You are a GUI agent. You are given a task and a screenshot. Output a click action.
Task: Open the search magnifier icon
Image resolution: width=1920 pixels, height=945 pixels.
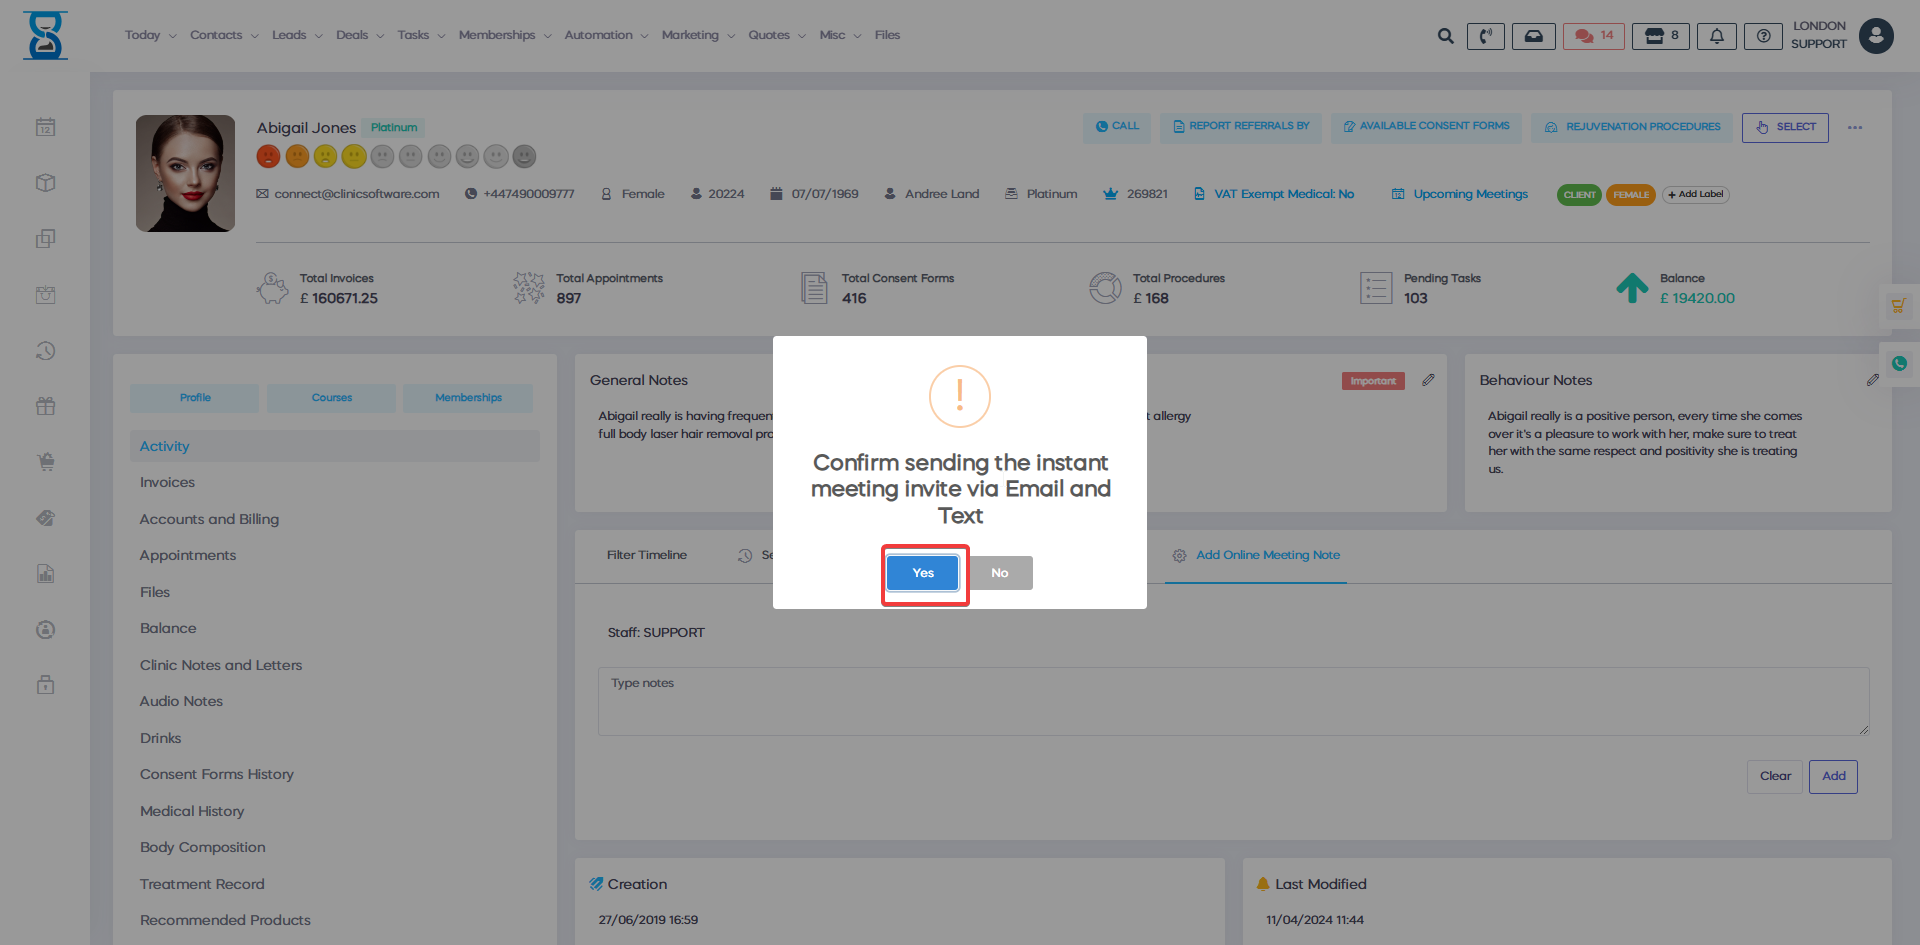click(1445, 36)
